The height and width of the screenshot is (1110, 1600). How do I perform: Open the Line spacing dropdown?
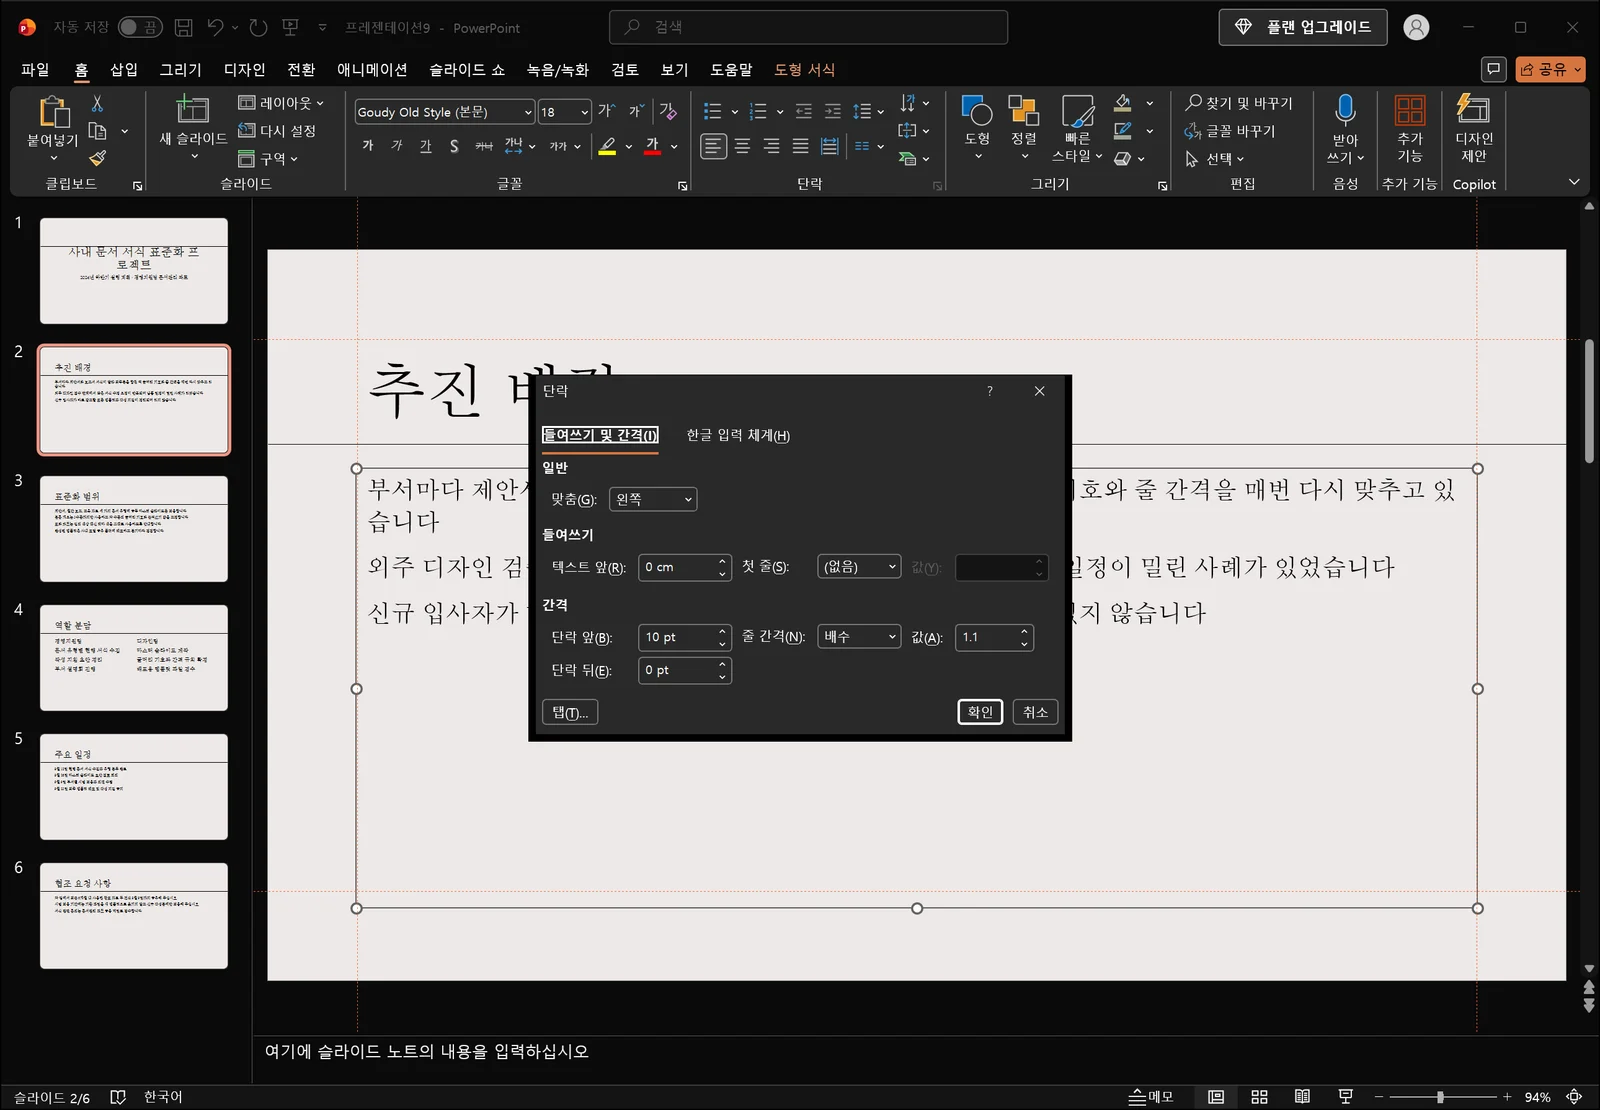coord(859,637)
